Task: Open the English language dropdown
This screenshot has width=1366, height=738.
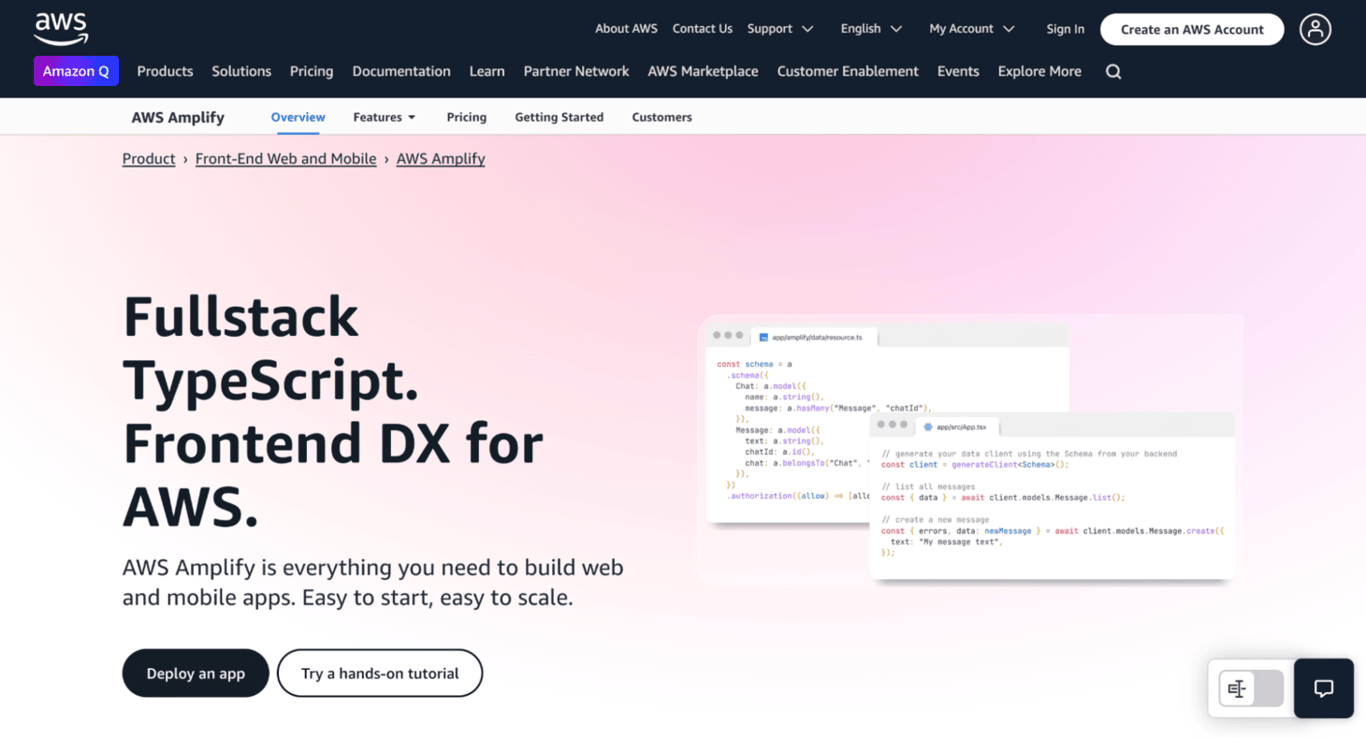Action: pos(870,28)
